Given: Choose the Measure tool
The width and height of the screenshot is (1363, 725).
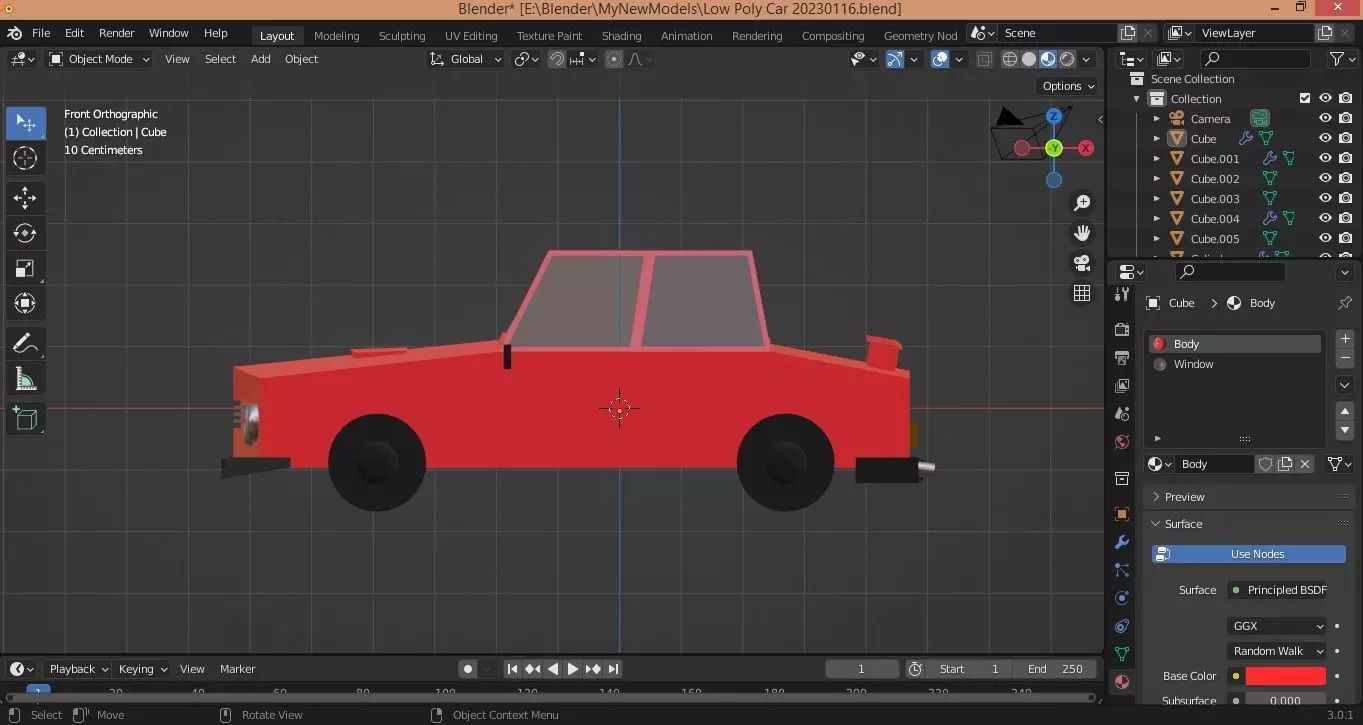Looking at the screenshot, I should tap(26, 379).
